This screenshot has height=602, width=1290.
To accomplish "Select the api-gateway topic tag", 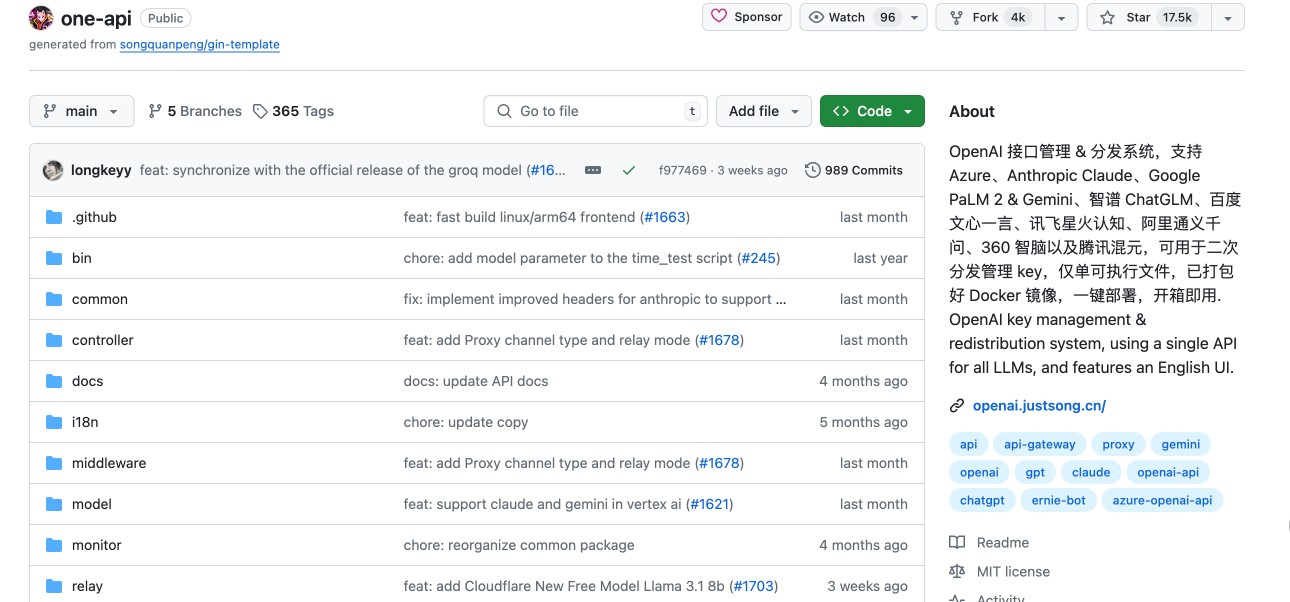I will [x=1040, y=444].
